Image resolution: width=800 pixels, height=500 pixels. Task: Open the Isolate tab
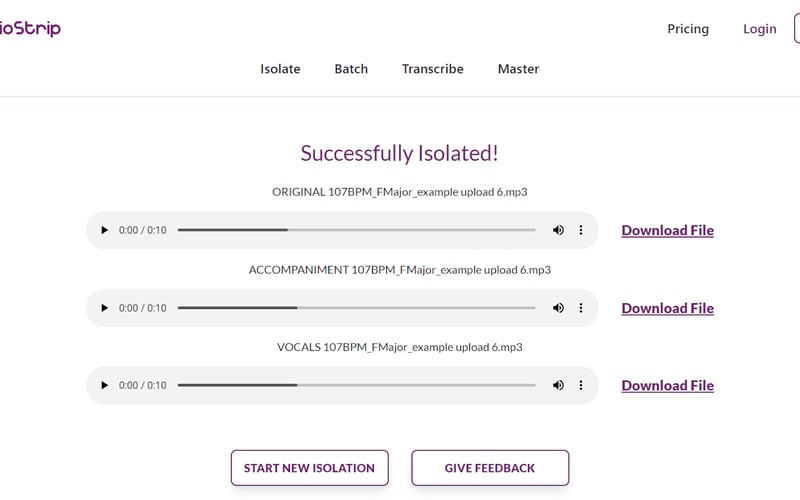[280, 69]
